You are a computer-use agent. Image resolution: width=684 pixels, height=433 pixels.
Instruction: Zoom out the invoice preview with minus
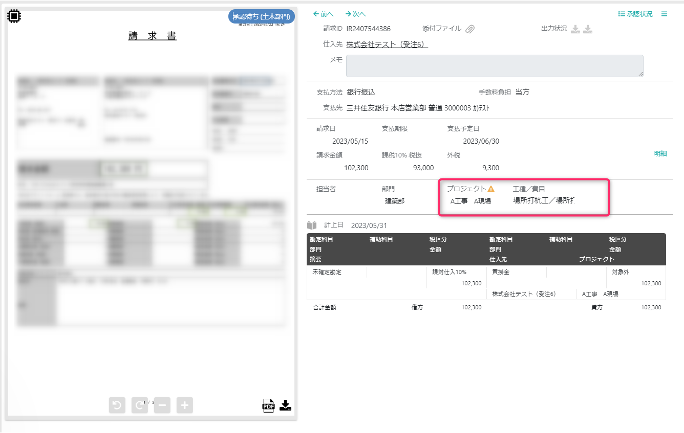[x=162, y=405]
